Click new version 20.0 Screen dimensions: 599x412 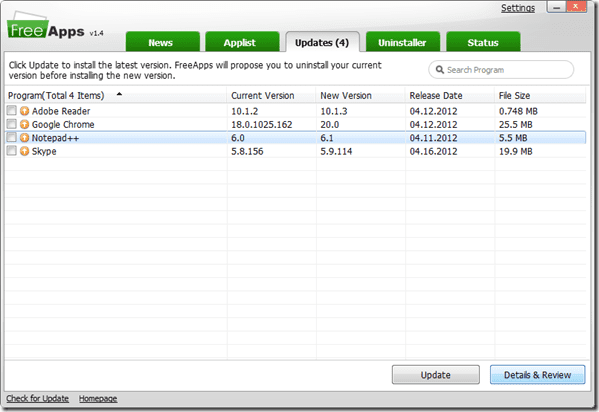point(330,125)
